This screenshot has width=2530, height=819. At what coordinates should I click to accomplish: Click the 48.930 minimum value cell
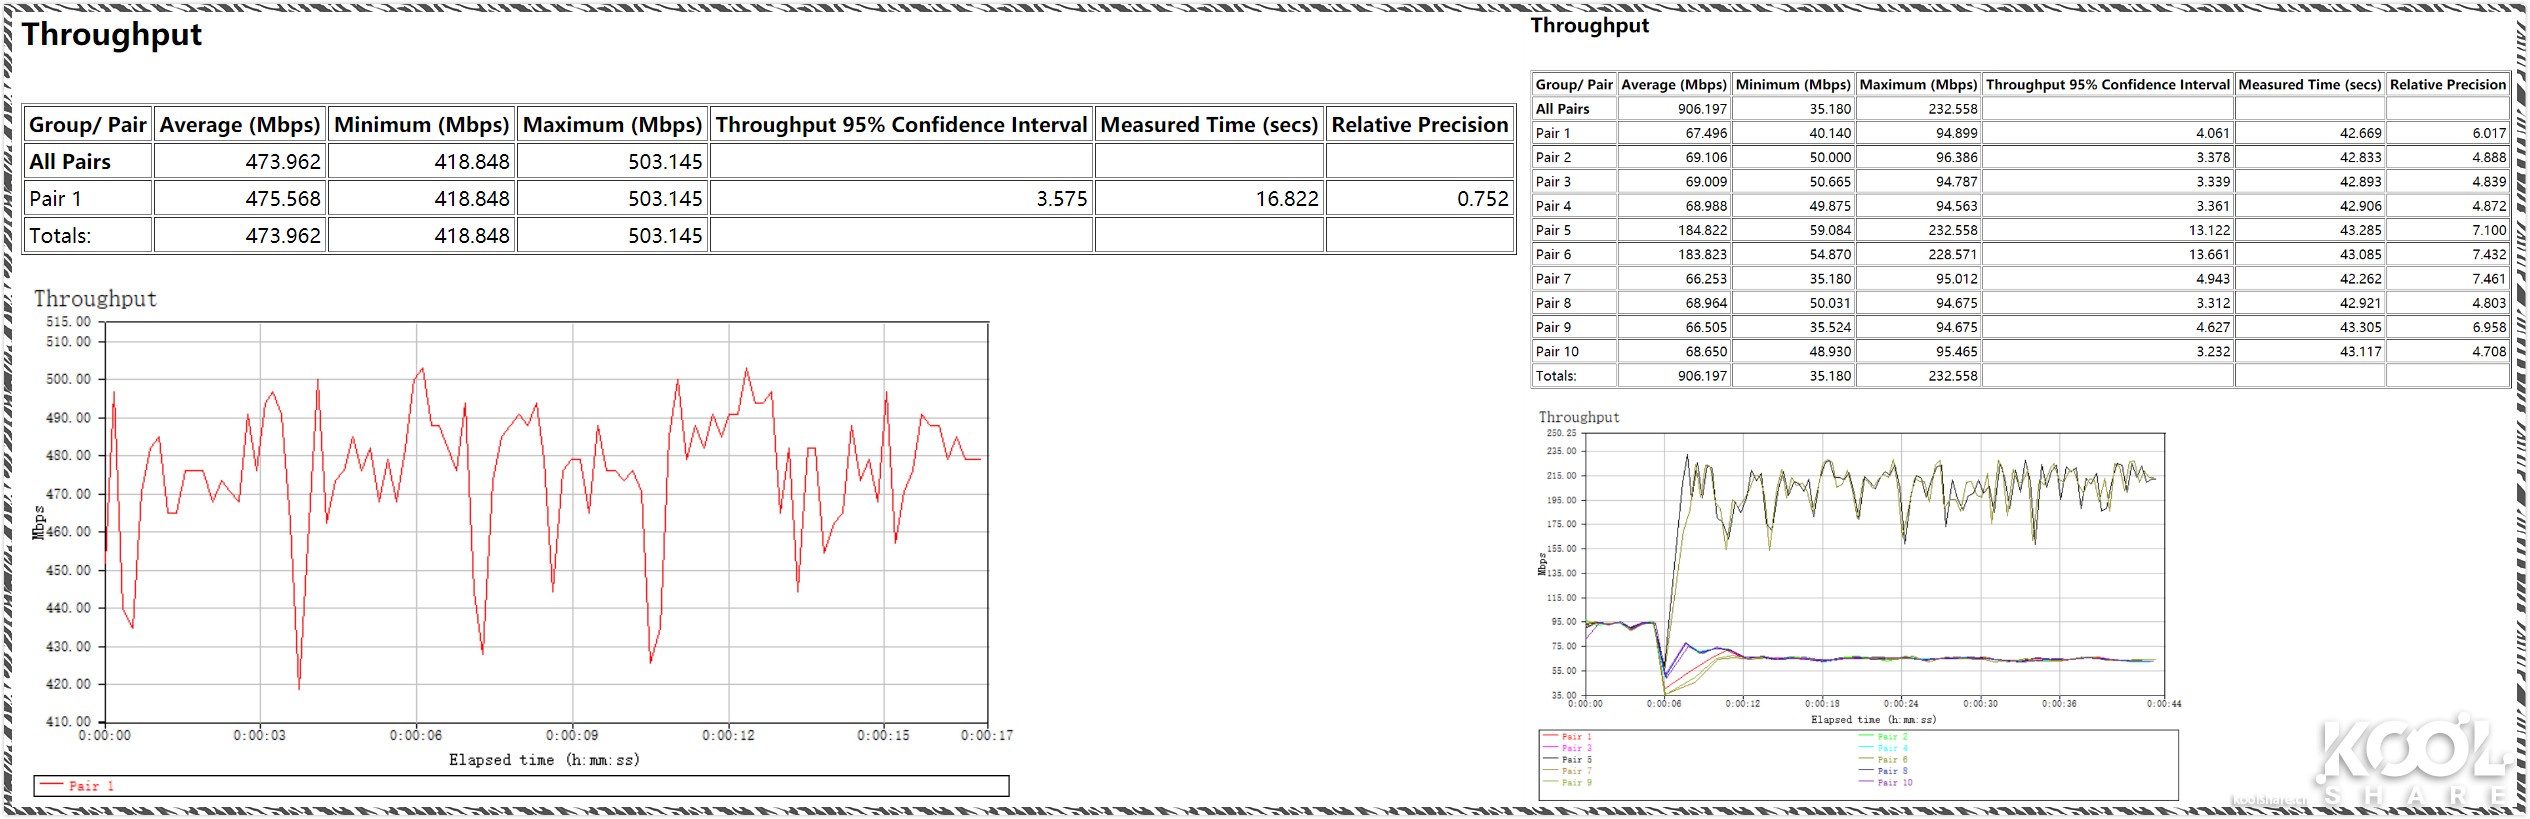[1793, 352]
